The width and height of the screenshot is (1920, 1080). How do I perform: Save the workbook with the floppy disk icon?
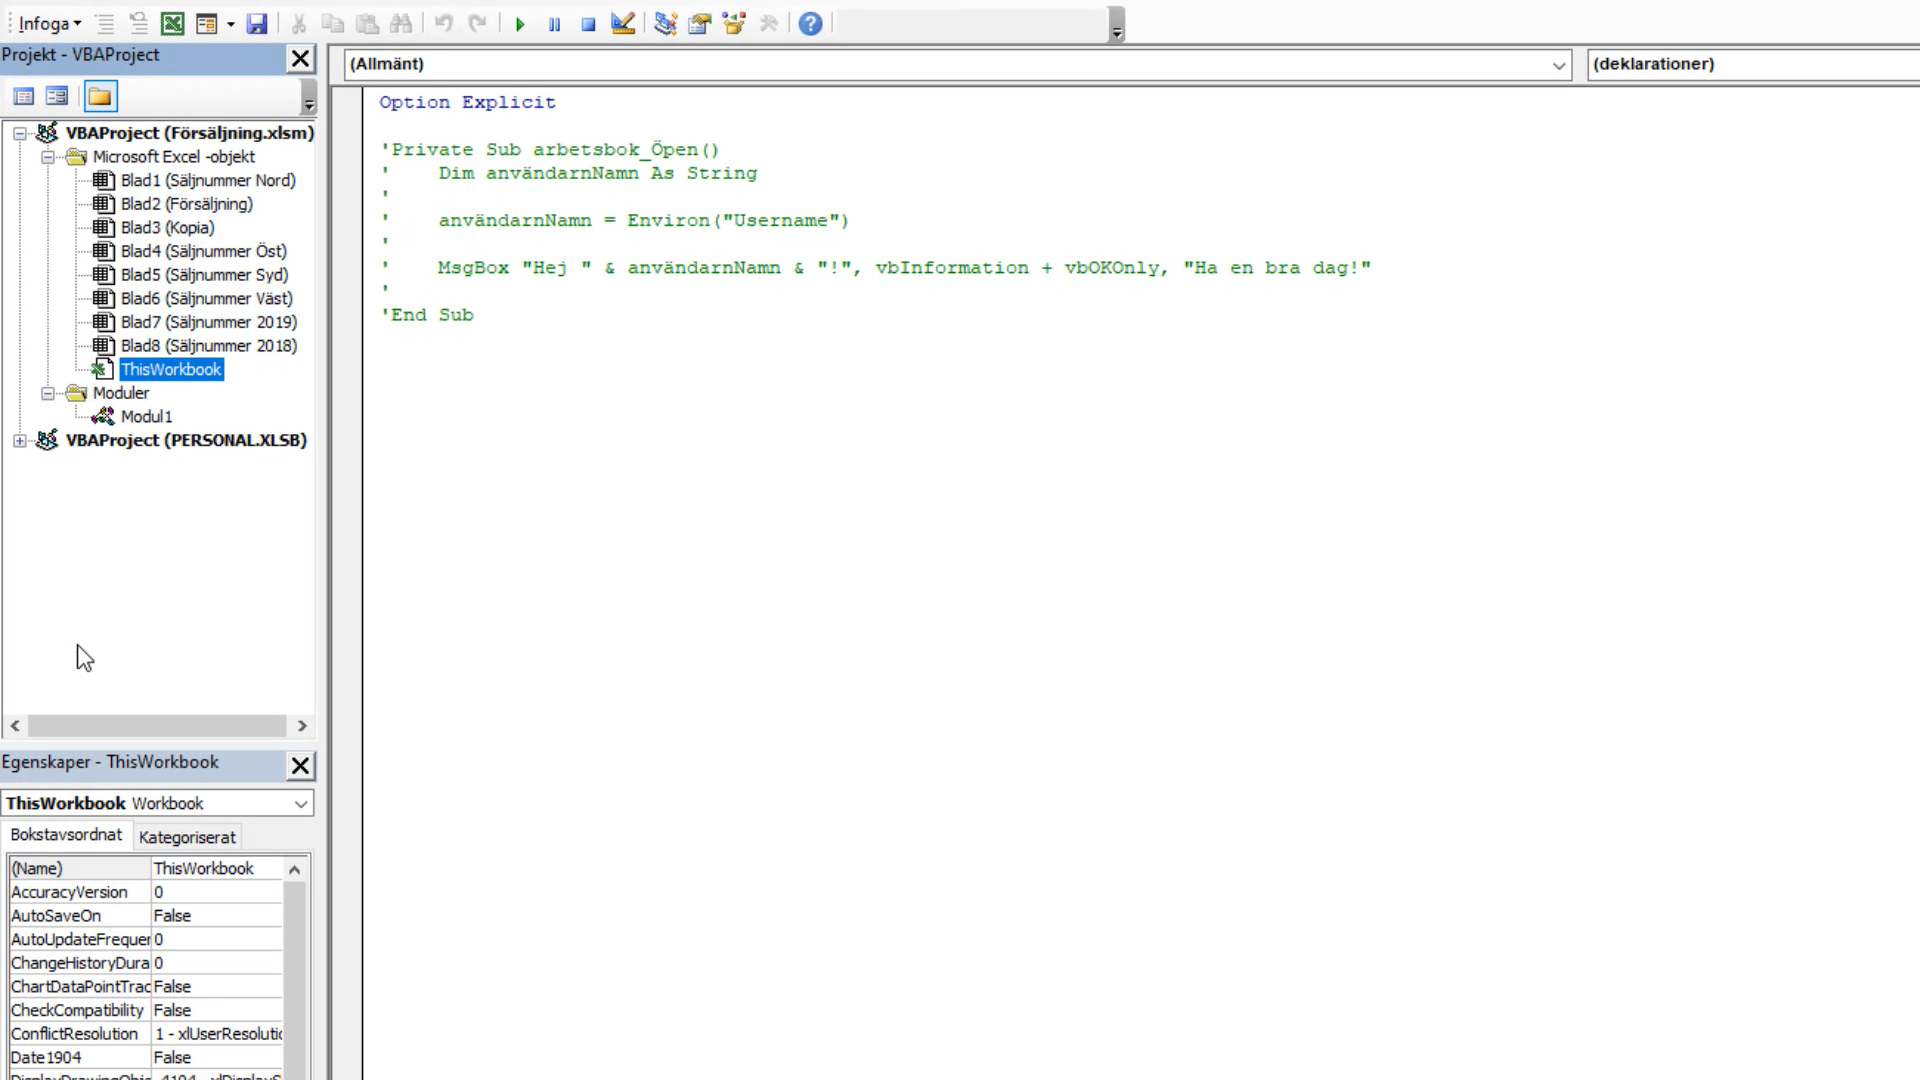click(257, 23)
